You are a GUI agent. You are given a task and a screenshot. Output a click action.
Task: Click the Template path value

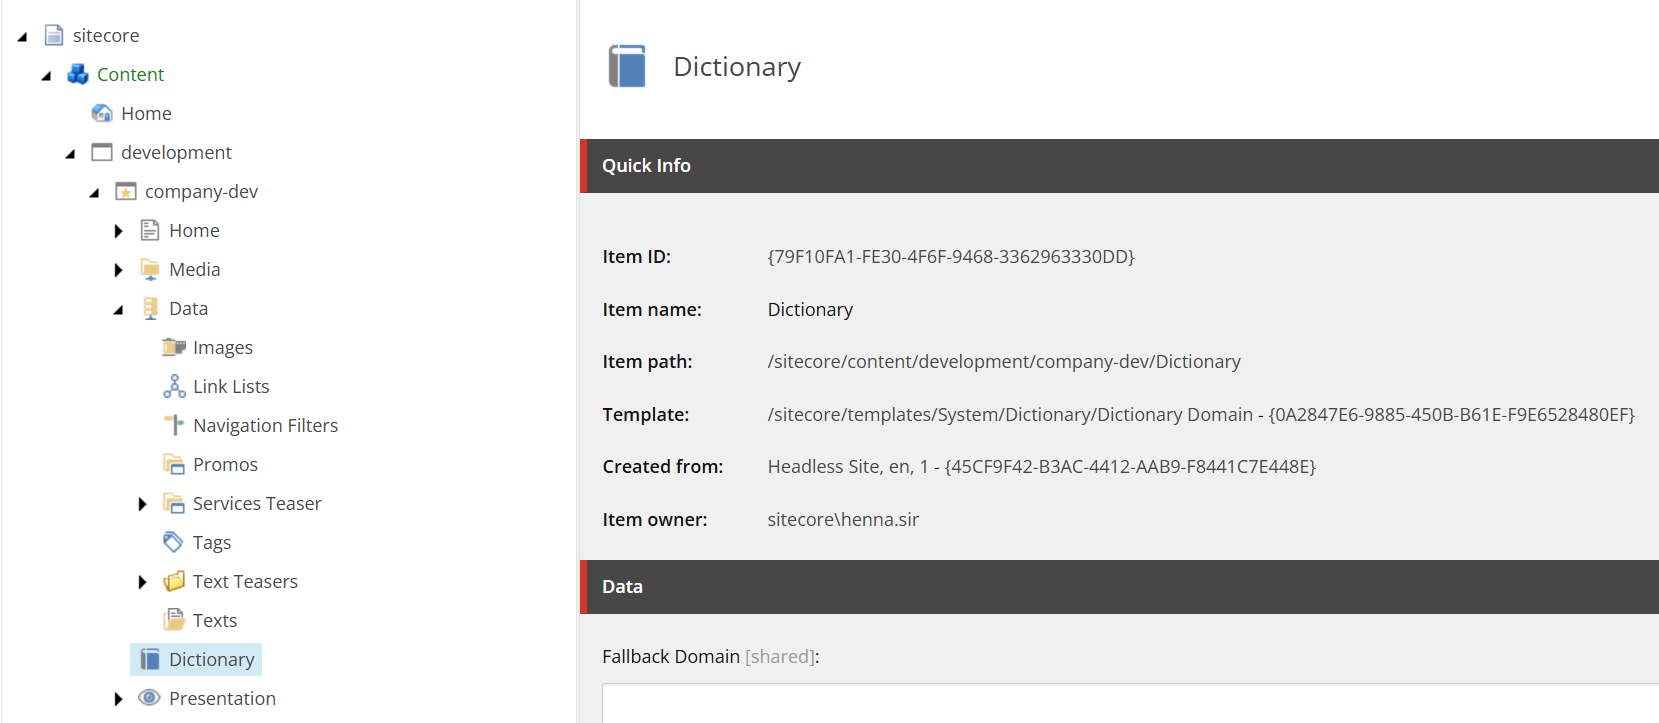tap(1201, 415)
